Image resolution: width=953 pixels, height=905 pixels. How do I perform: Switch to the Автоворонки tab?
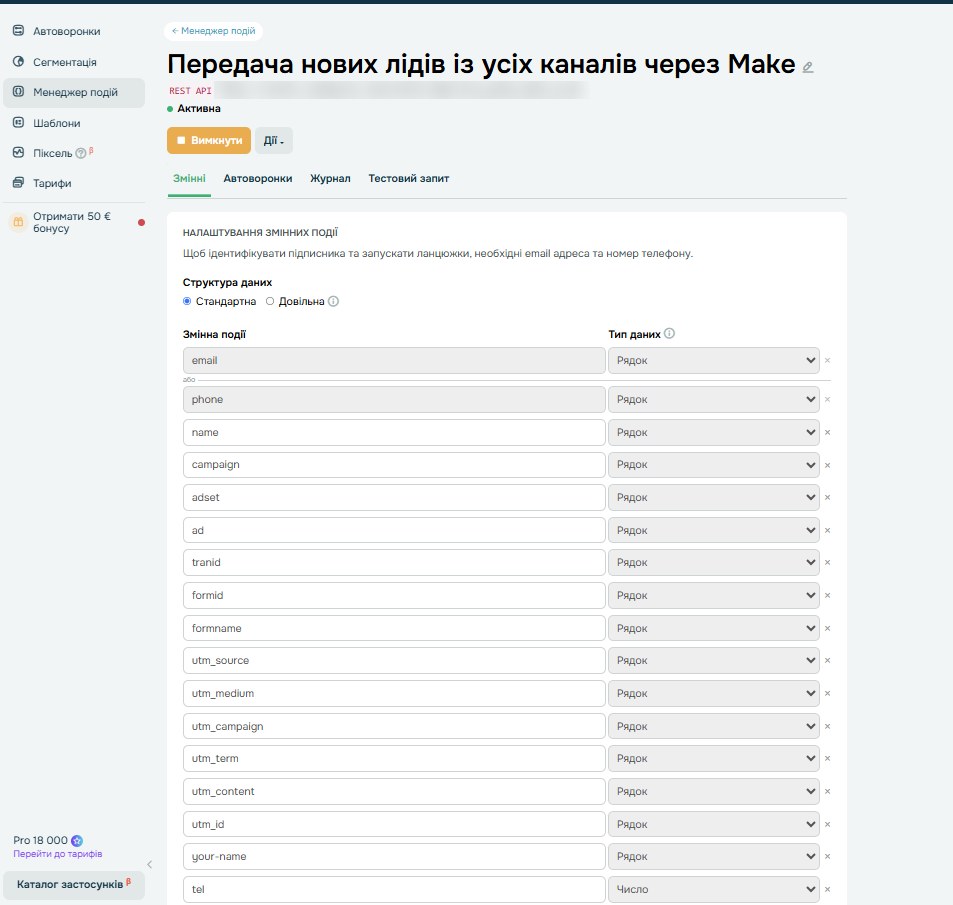coord(258,178)
